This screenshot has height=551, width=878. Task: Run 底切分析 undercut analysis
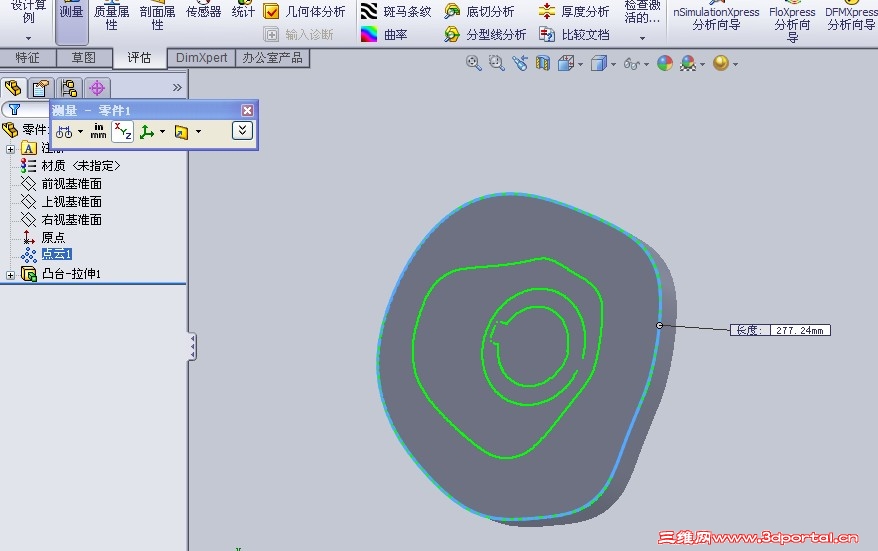(479, 11)
